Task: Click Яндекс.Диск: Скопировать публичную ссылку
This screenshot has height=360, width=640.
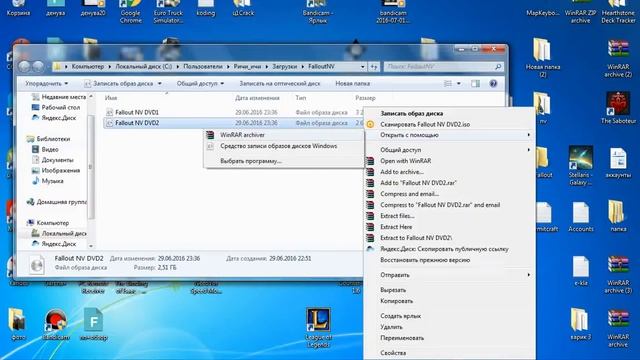Action: (x=444, y=249)
